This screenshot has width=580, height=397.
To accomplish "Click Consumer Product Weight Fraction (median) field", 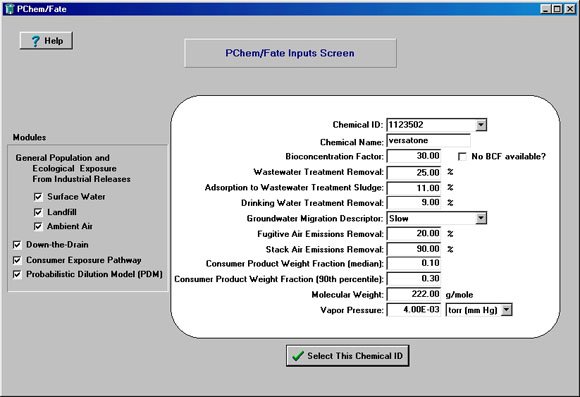I will pyautogui.click(x=414, y=263).
